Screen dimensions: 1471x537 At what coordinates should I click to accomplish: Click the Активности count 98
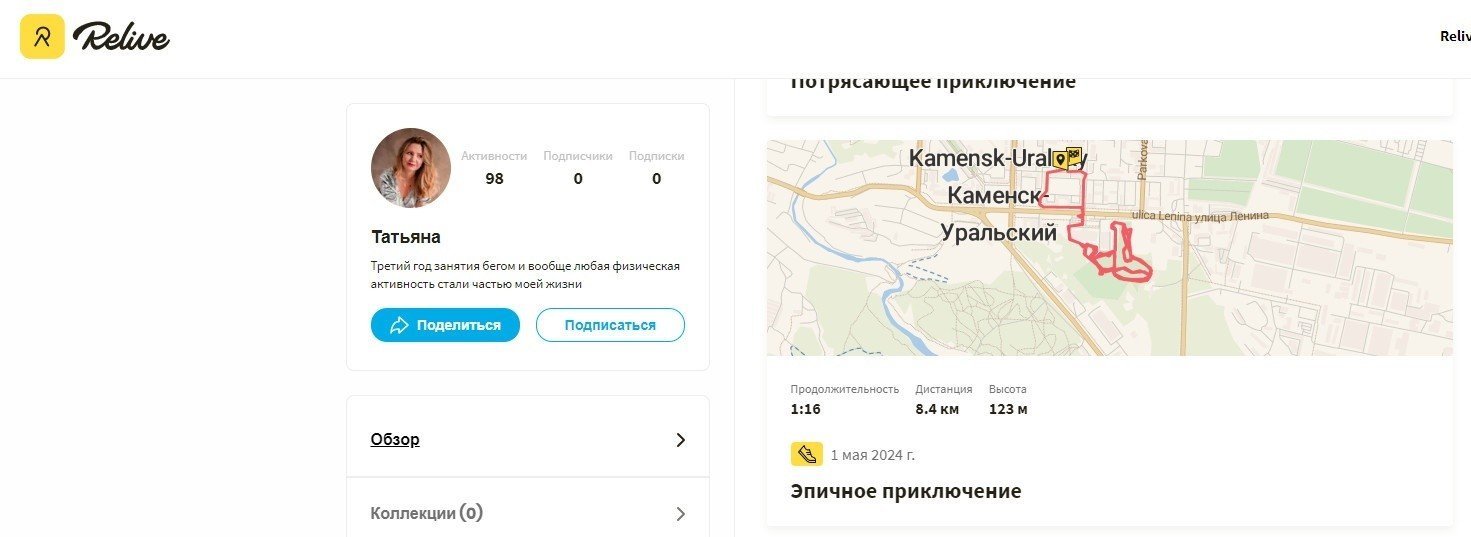click(494, 179)
